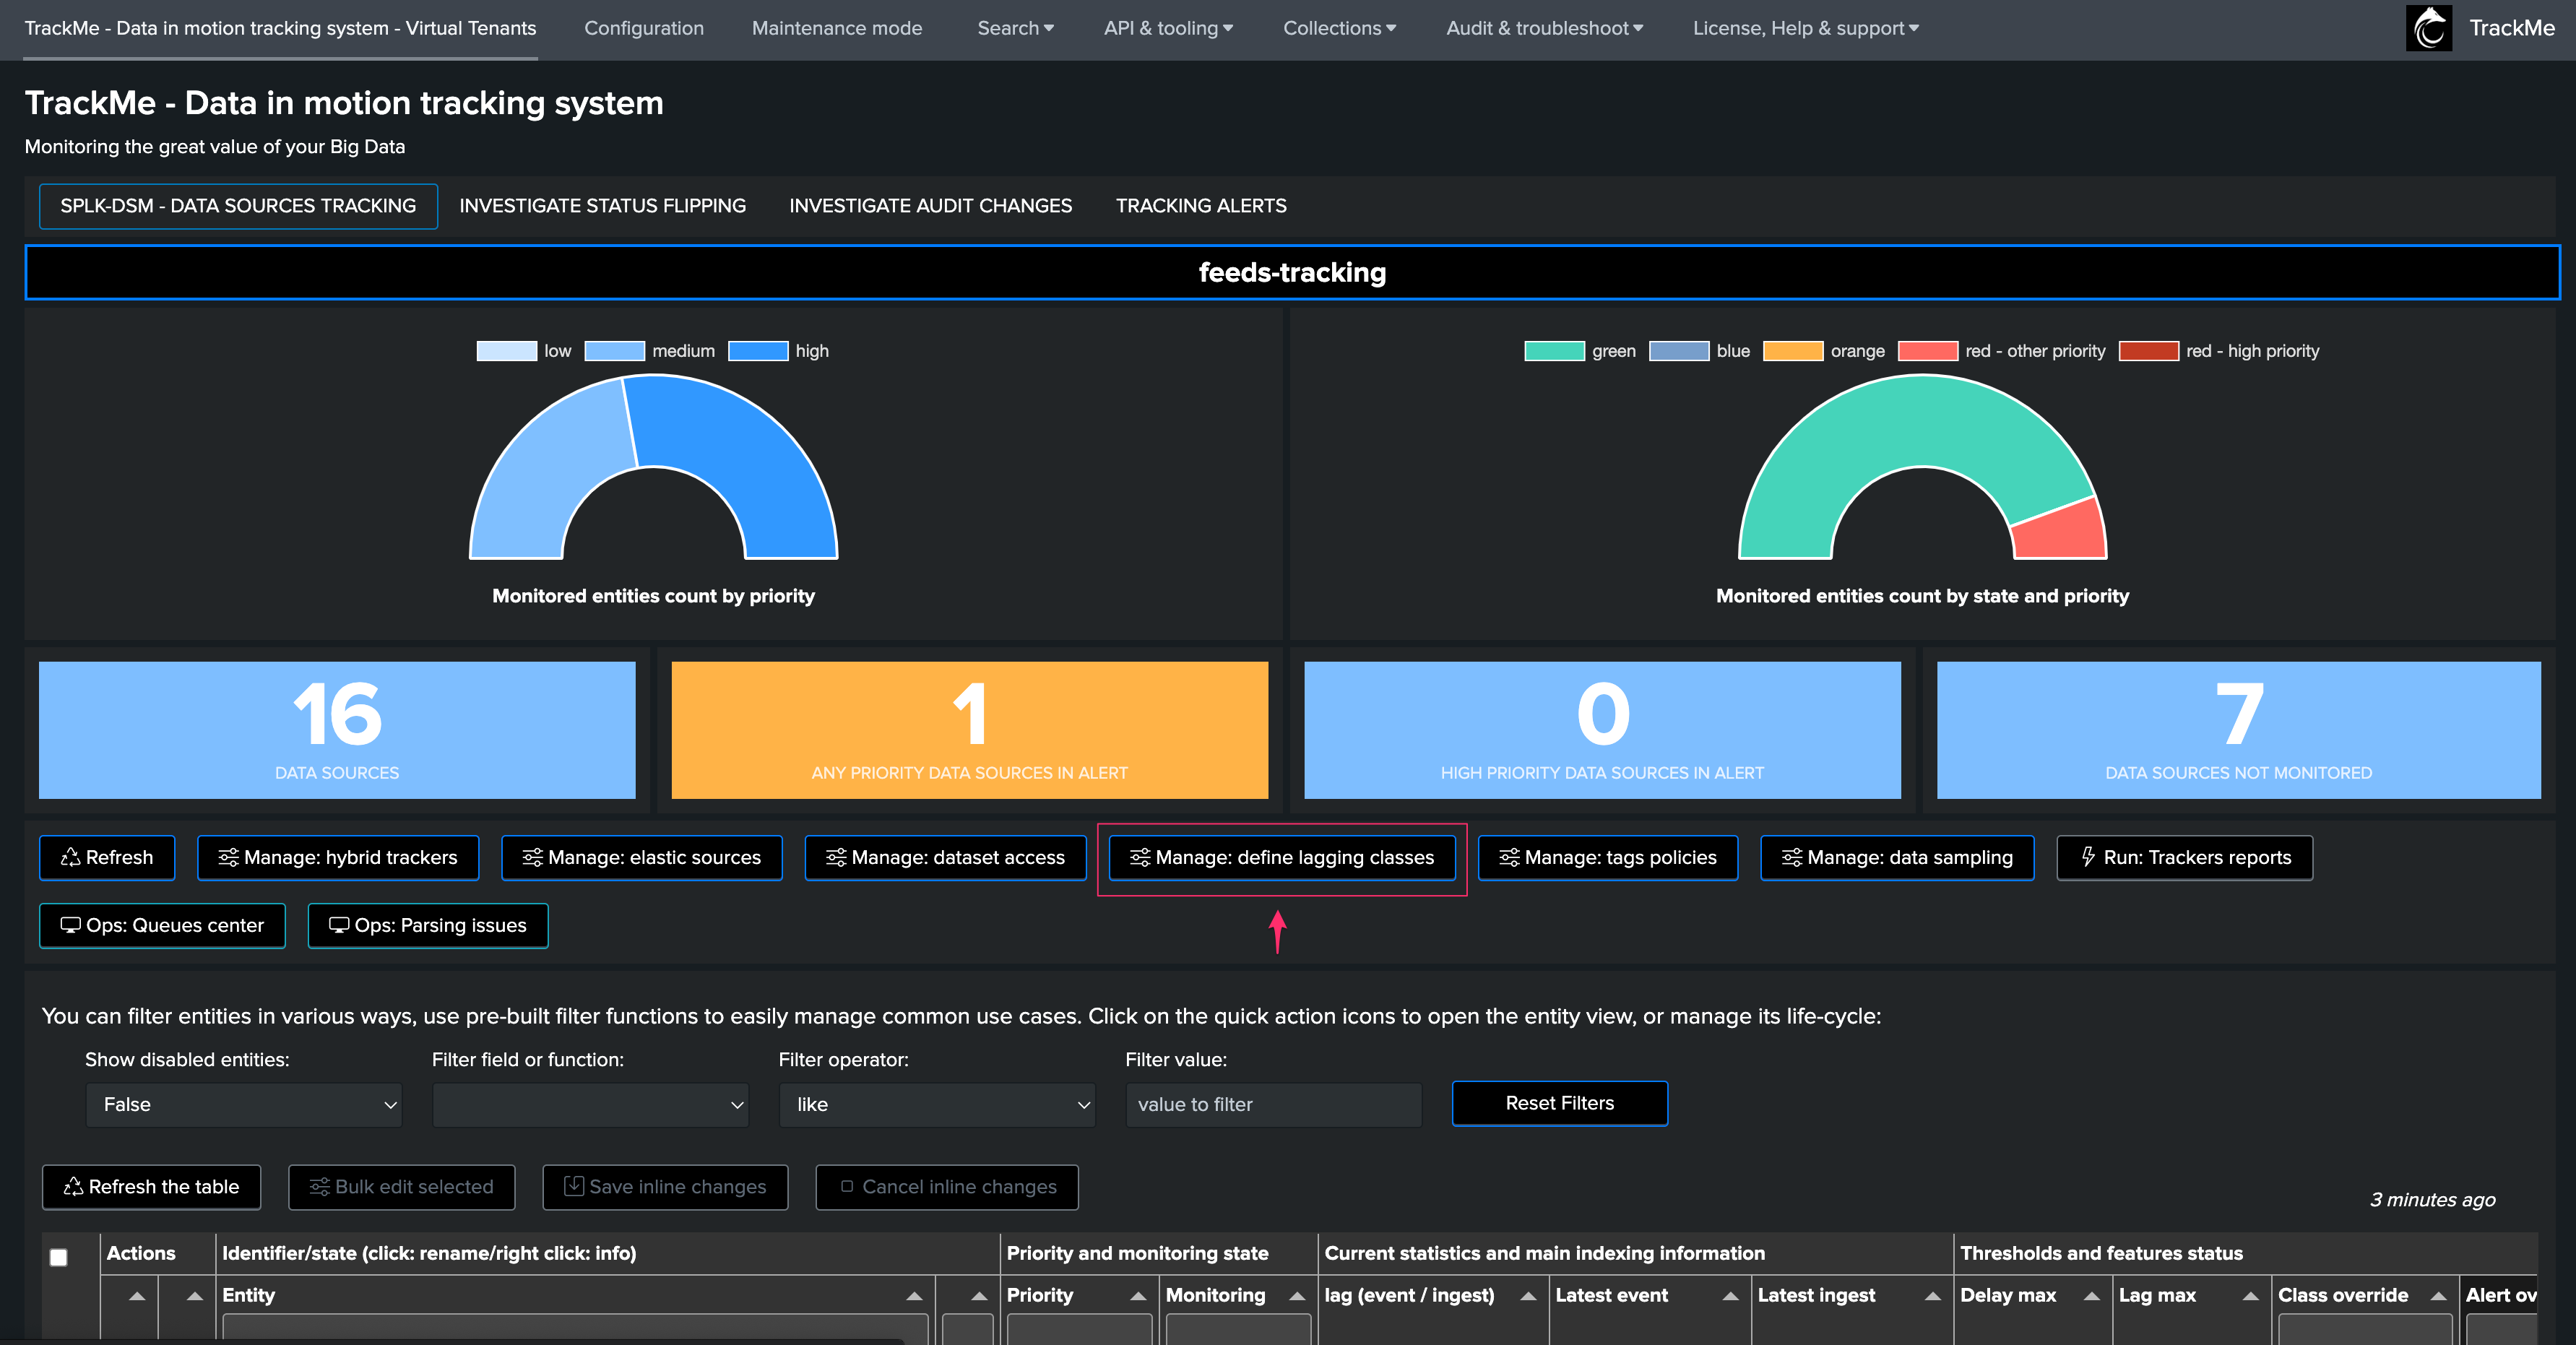Screen dimensions: 2576x1345
Task: Toggle the 'green' state legend item
Action: 1580,351
